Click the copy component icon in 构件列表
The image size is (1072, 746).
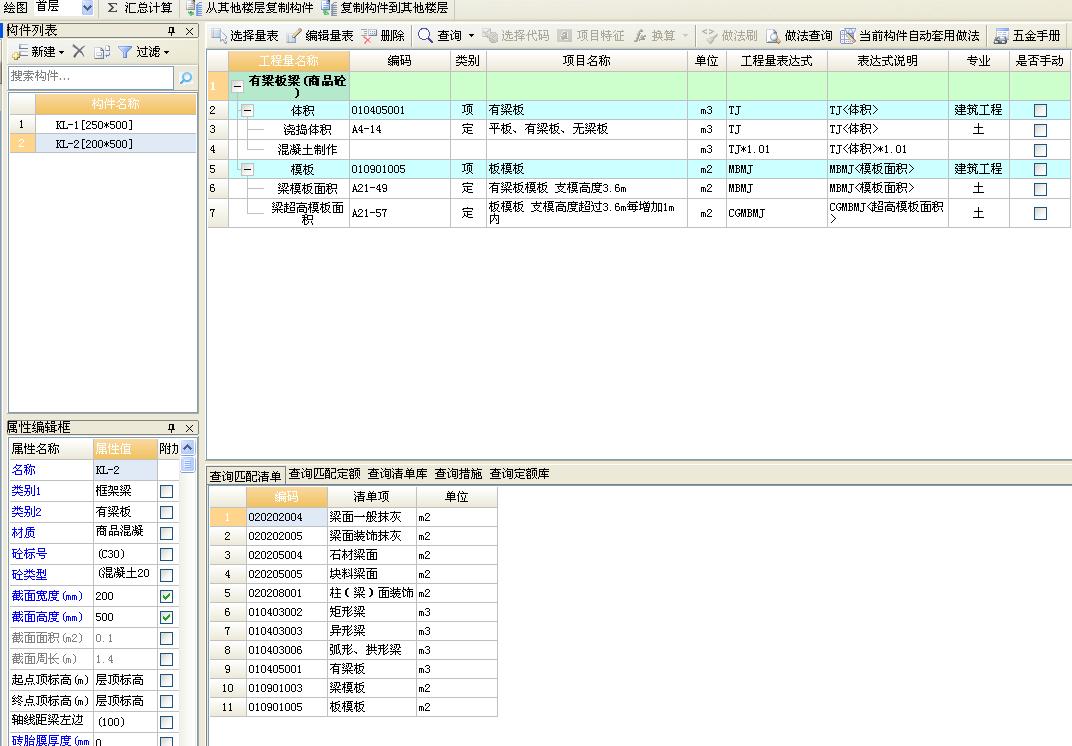click(x=102, y=52)
